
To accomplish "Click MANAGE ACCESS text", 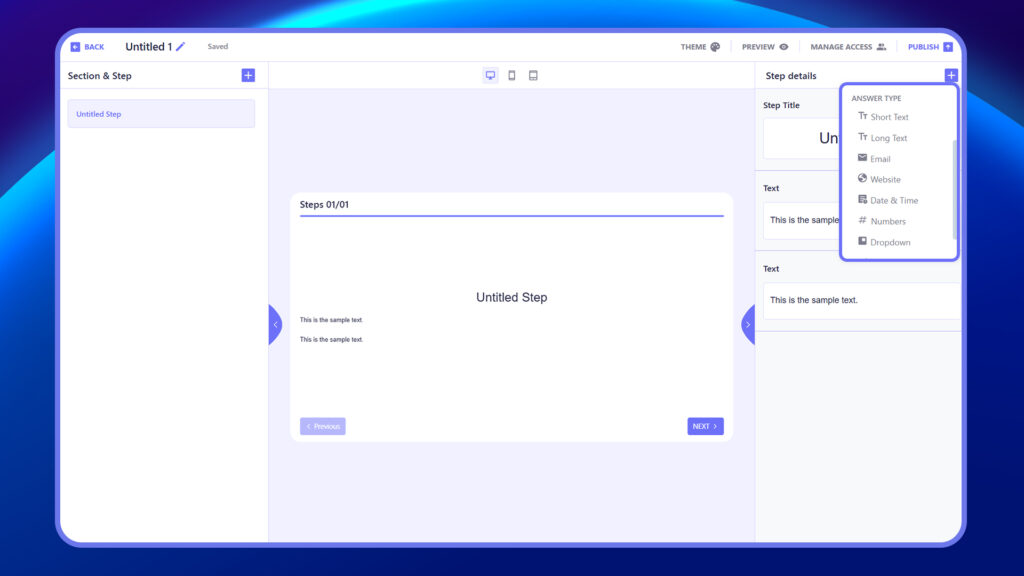I will click(x=840, y=47).
